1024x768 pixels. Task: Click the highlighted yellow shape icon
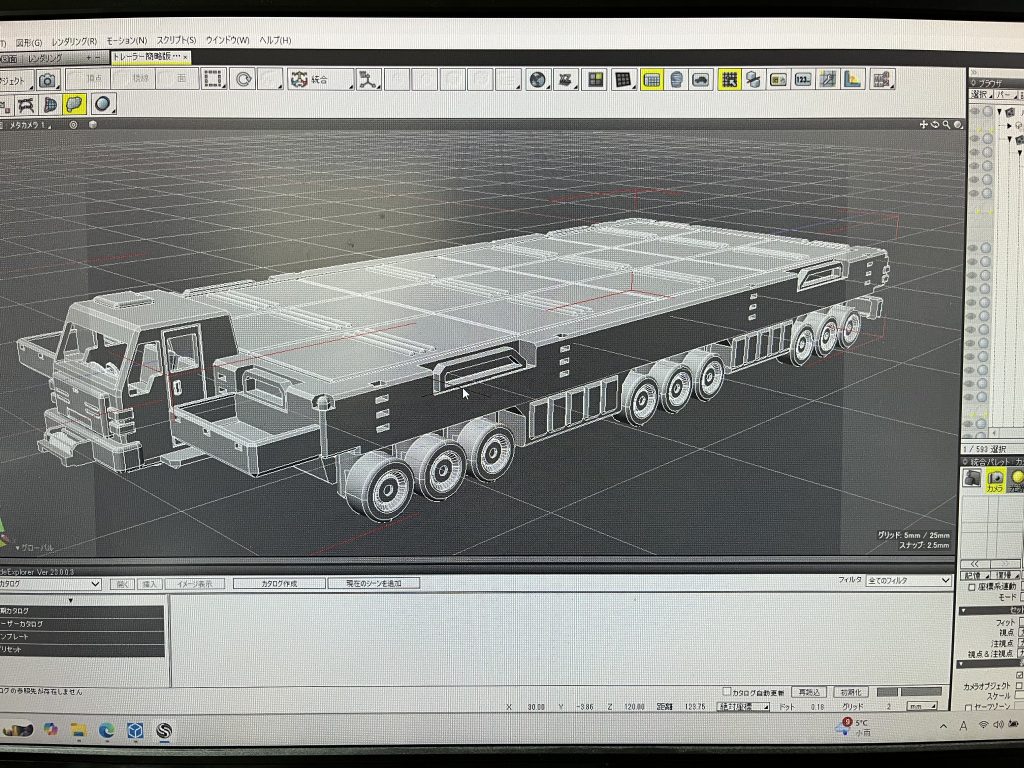74,104
